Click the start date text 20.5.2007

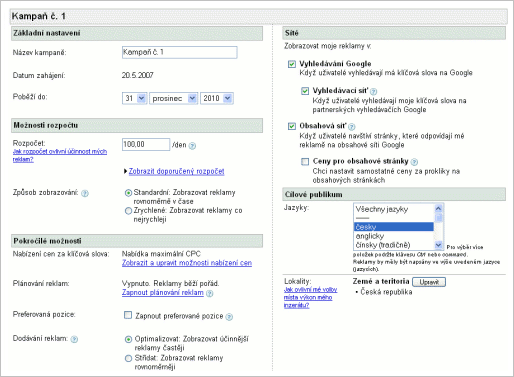pyautogui.click(x=138, y=75)
